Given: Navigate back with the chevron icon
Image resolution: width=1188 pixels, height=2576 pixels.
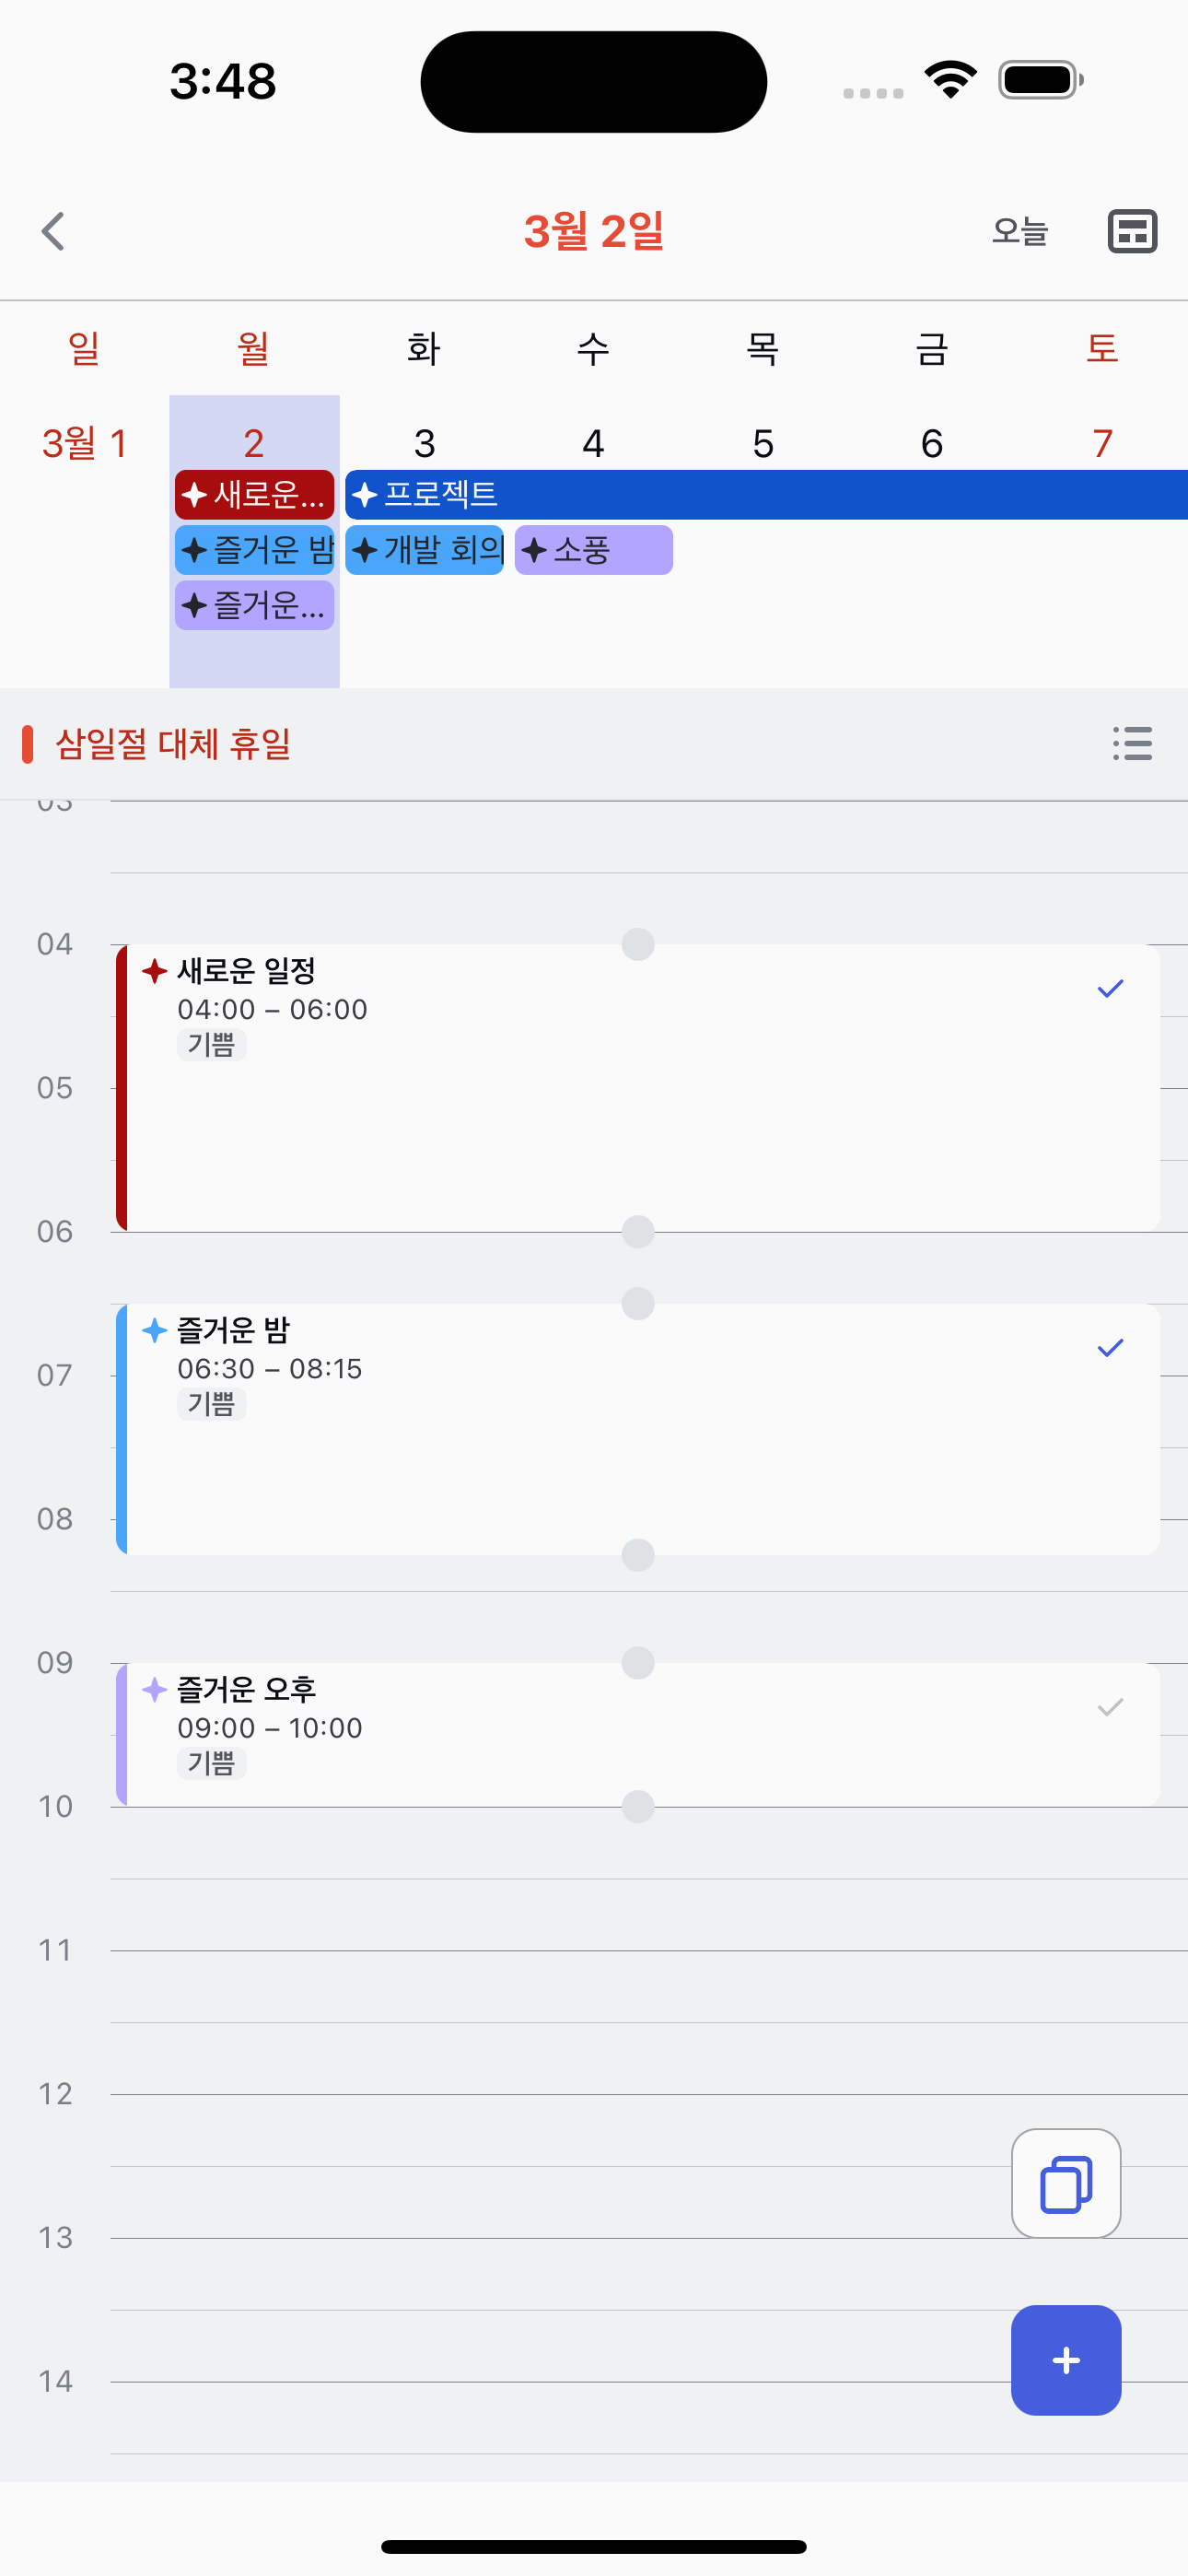Looking at the screenshot, I should point(53,231).
